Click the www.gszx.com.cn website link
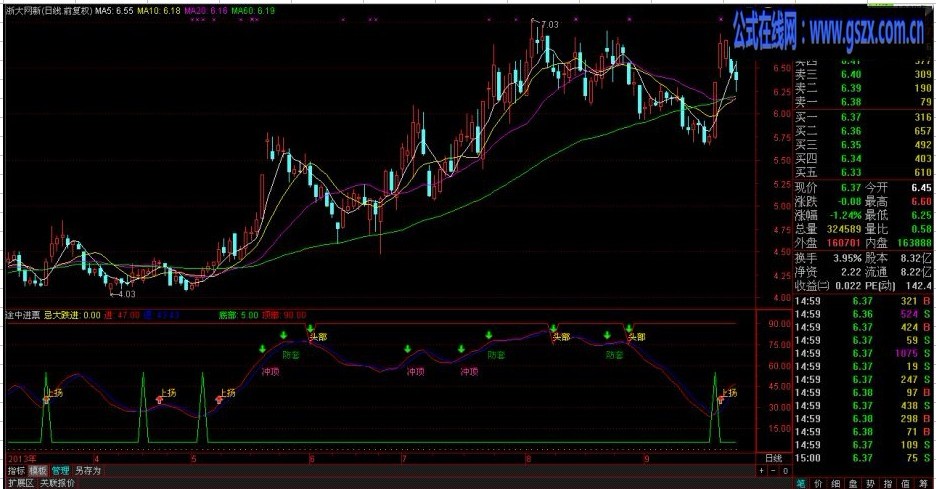Screen dimensions: 936x489 tap(867, 32)
